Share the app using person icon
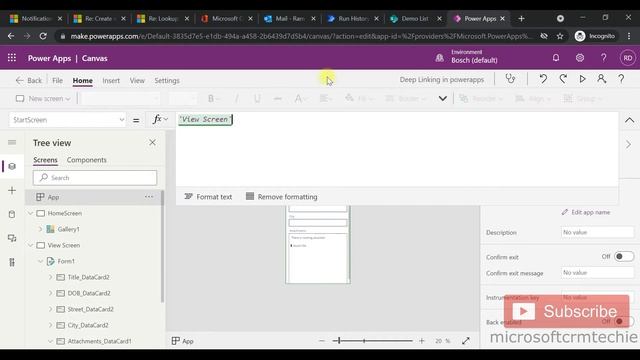This screenshot has height=360, width=640. 602,79
